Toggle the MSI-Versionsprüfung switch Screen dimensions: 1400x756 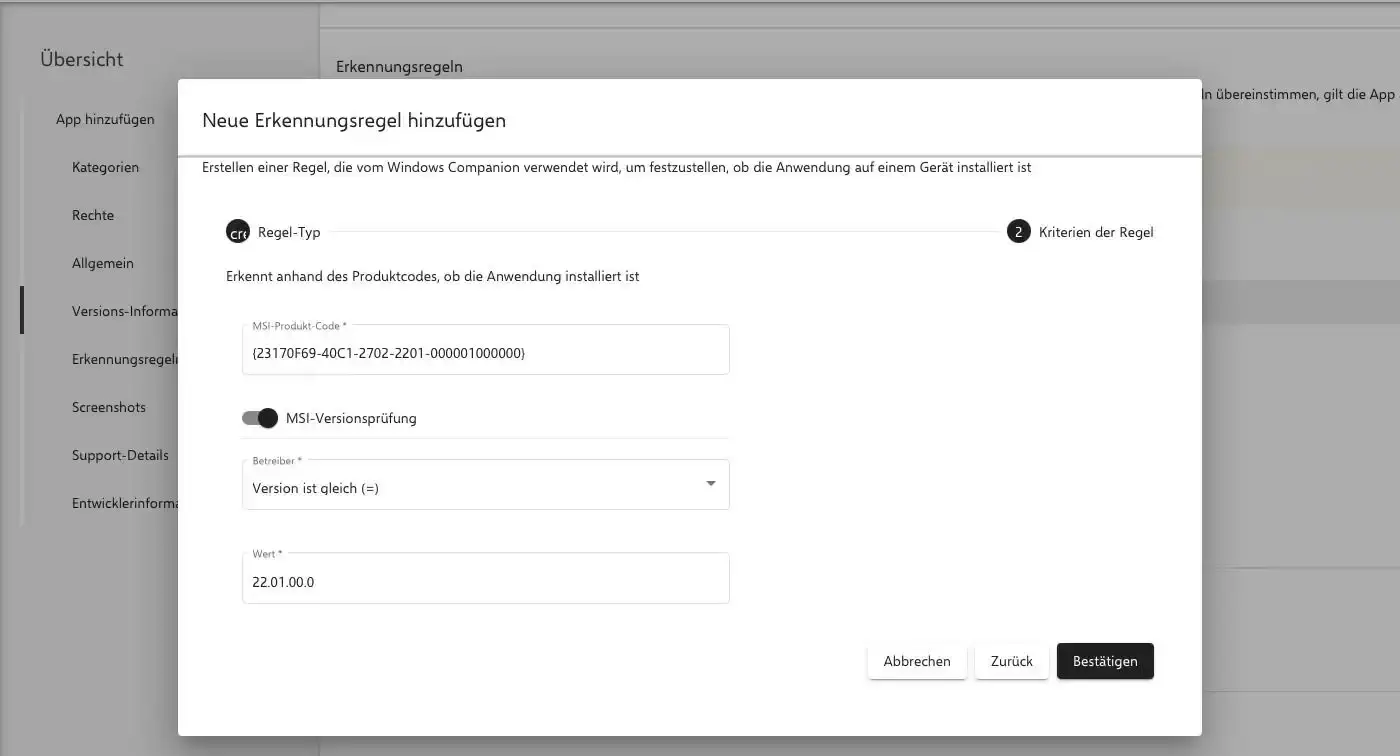pyautogui.click(x=260, y=418)
